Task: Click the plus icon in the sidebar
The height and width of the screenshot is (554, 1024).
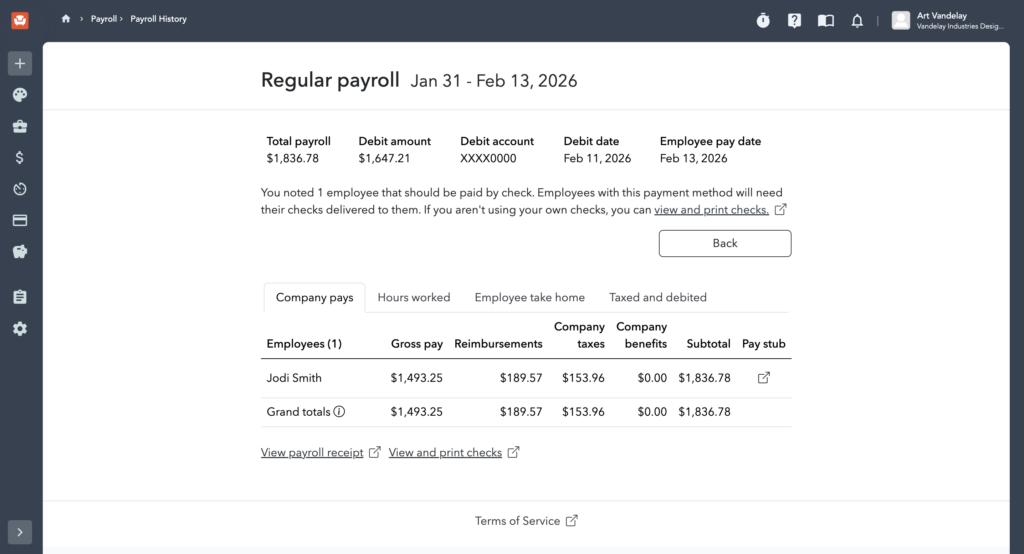Action: point(20,63)
